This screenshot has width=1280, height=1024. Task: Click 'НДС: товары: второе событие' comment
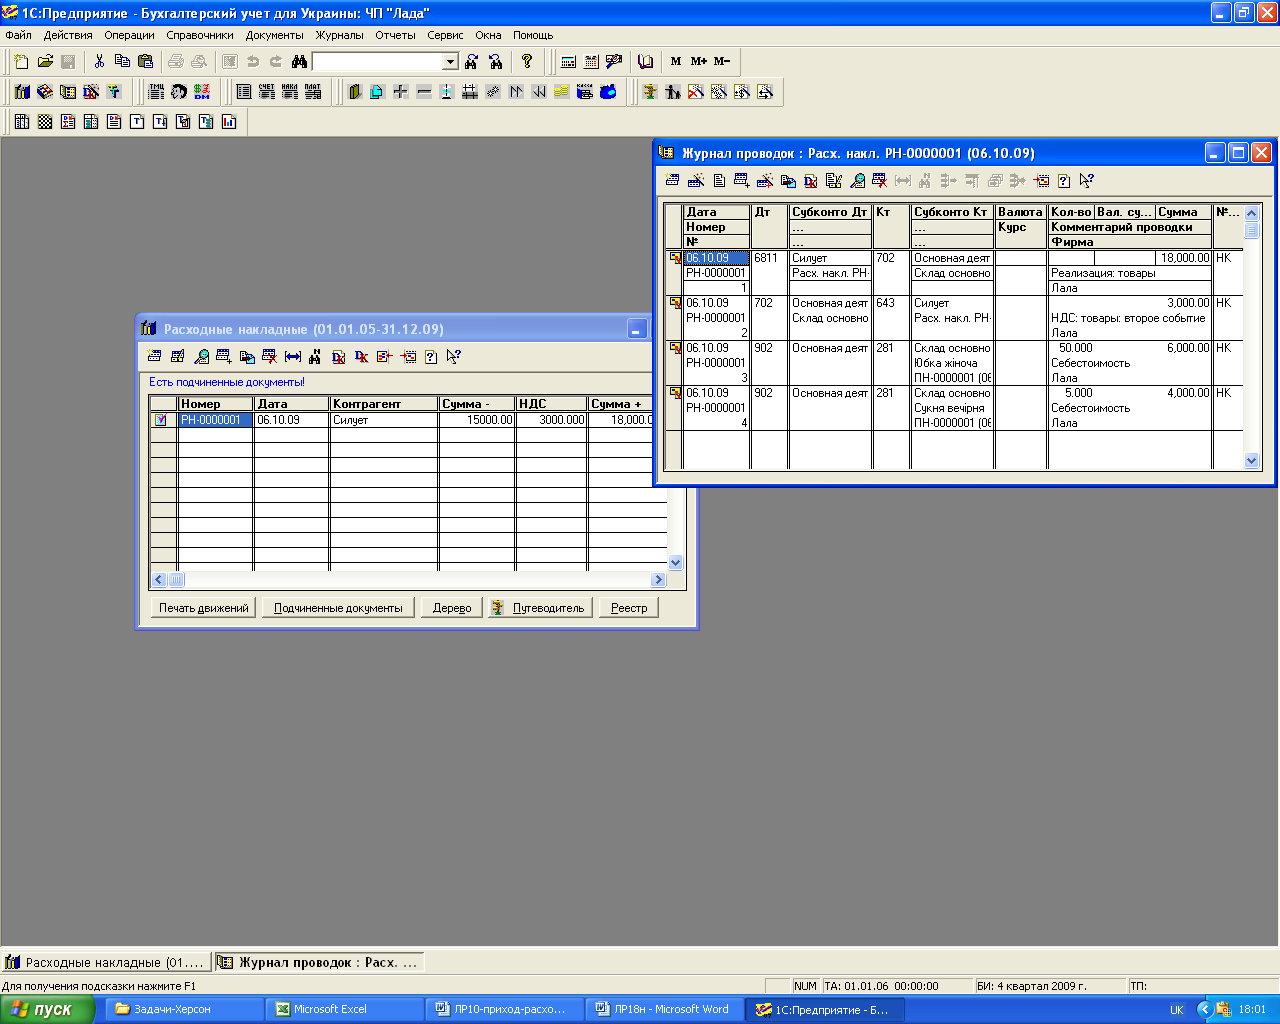[1128, 318]
